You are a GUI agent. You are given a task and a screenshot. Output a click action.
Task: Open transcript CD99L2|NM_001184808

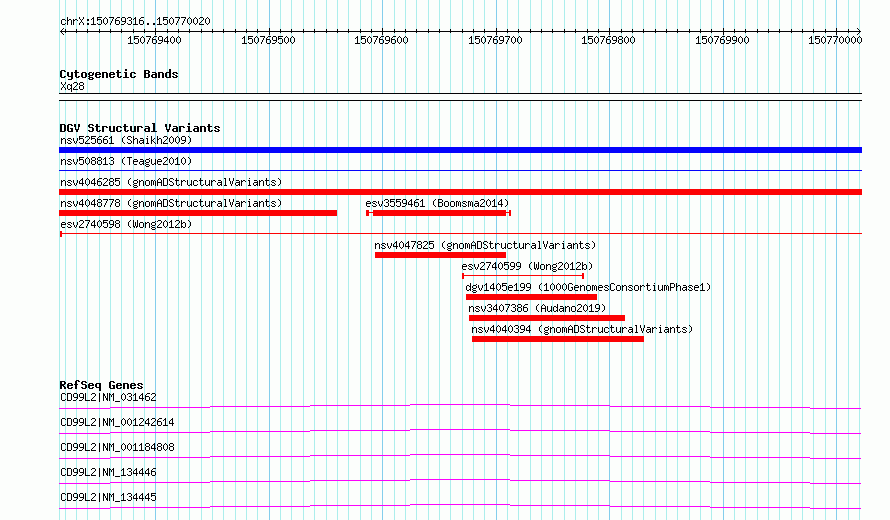point(117,447)
